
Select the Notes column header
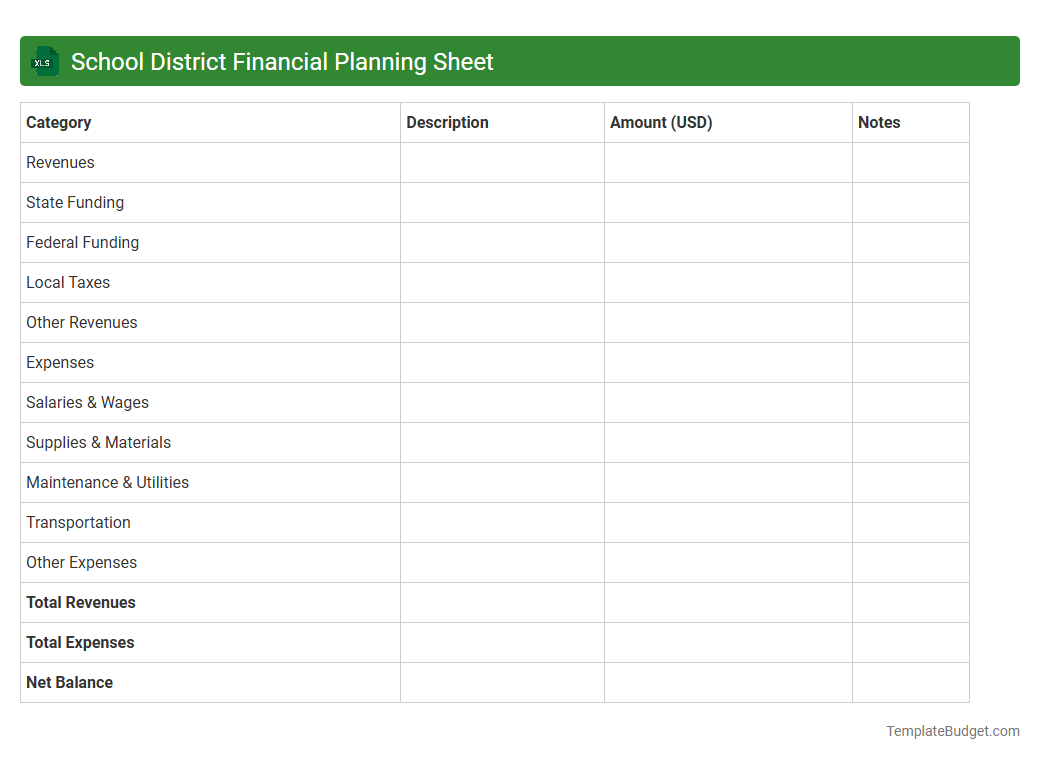click(879, 122)
